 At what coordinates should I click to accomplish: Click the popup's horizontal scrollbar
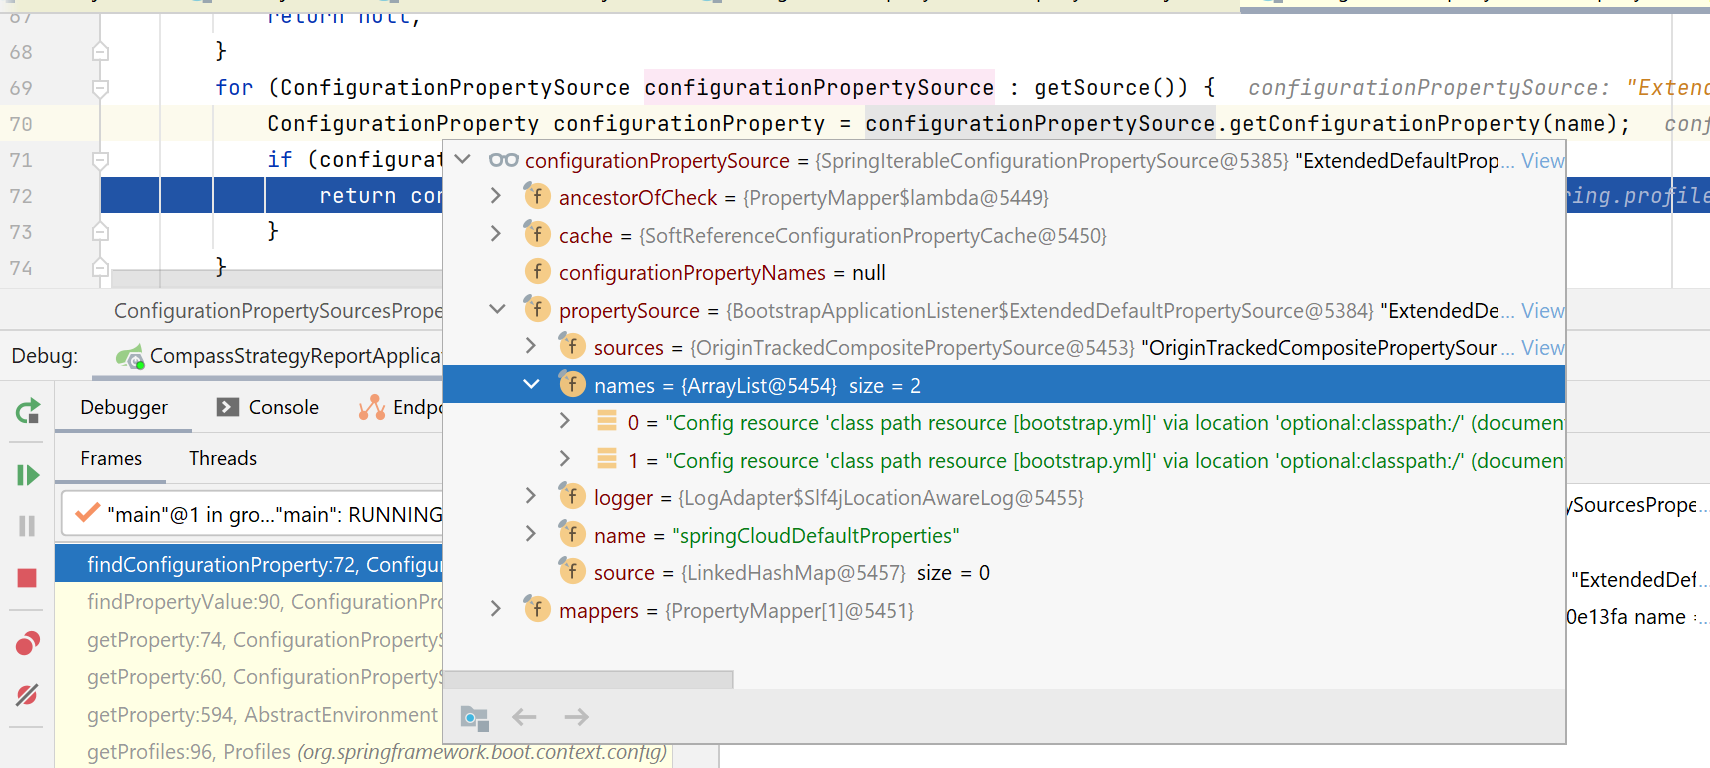coord(588,680)
